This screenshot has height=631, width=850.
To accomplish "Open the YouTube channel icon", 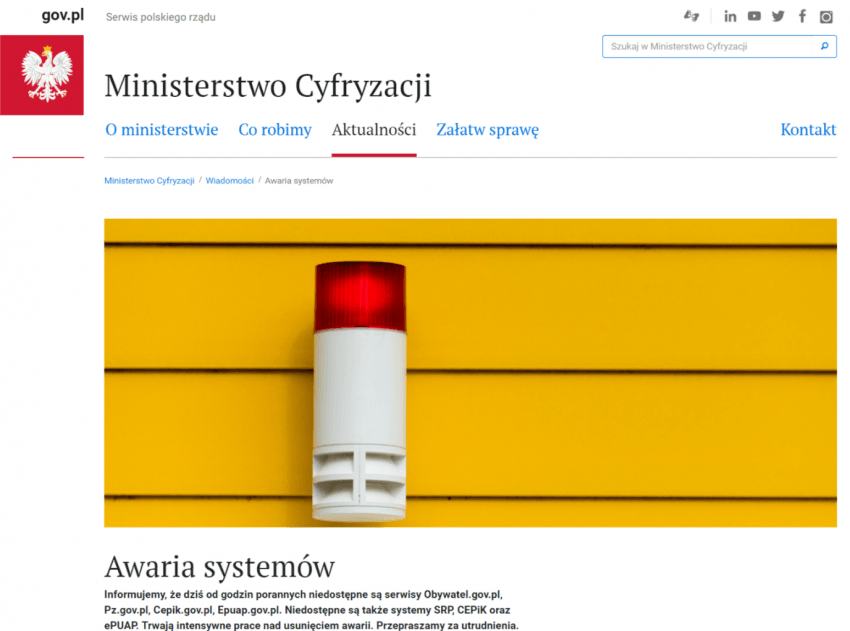I will 754,16.
